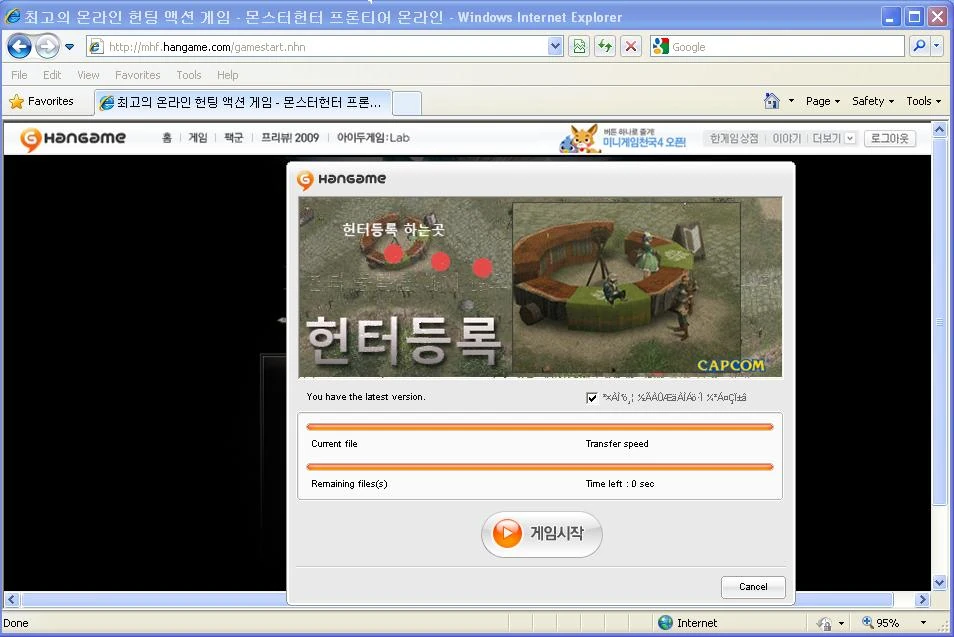The width and height of the screenshot is (954, 637).
Task: Open the search provider dropdown arrow
Action: 936,46
